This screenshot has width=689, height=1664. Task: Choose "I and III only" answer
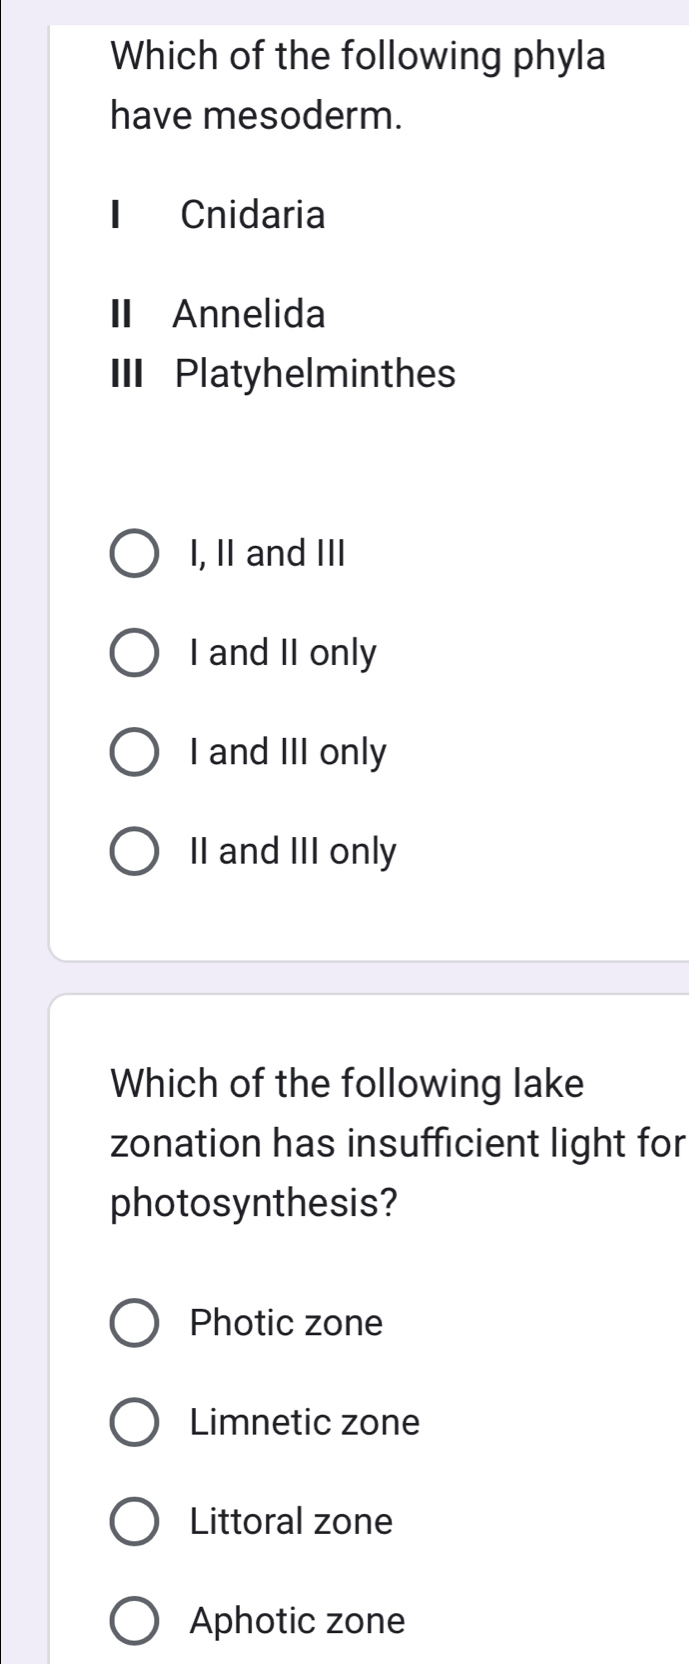click(x=135, y=751)
